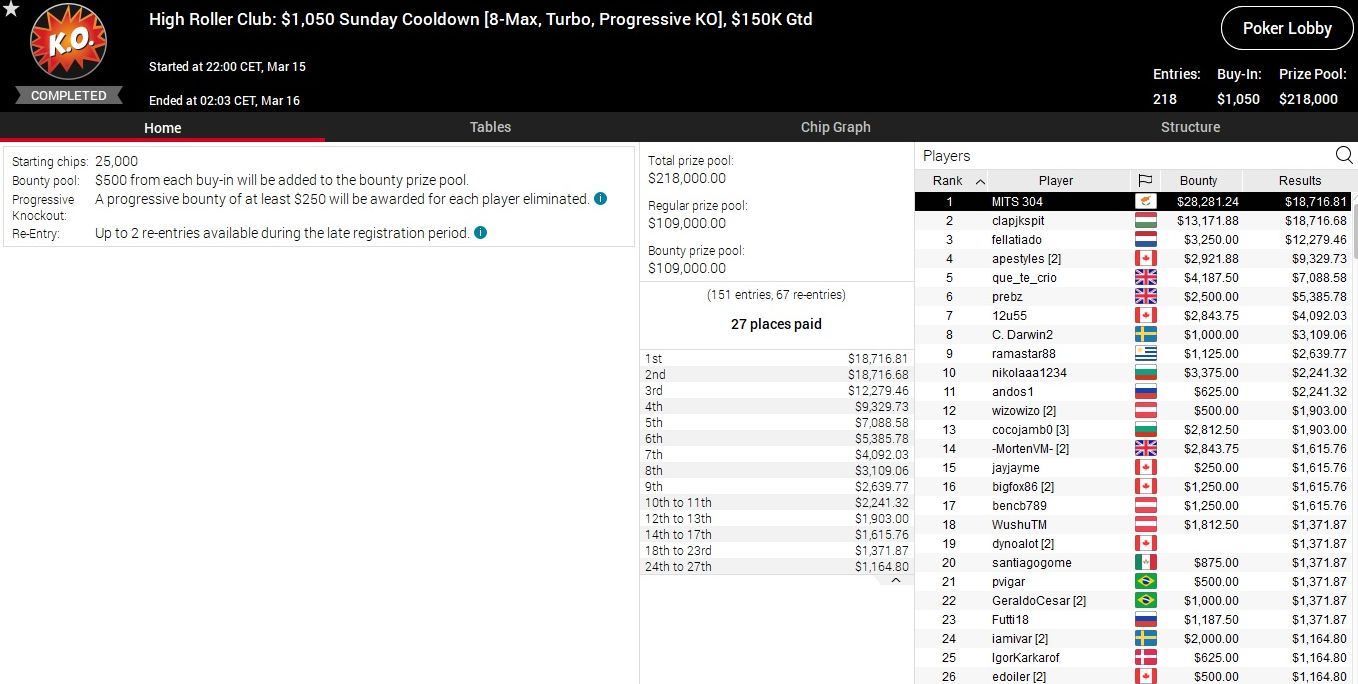1358x684 pixels.
Task: Collapse the prize payouts list chevron
Action: tap(896, 580)
